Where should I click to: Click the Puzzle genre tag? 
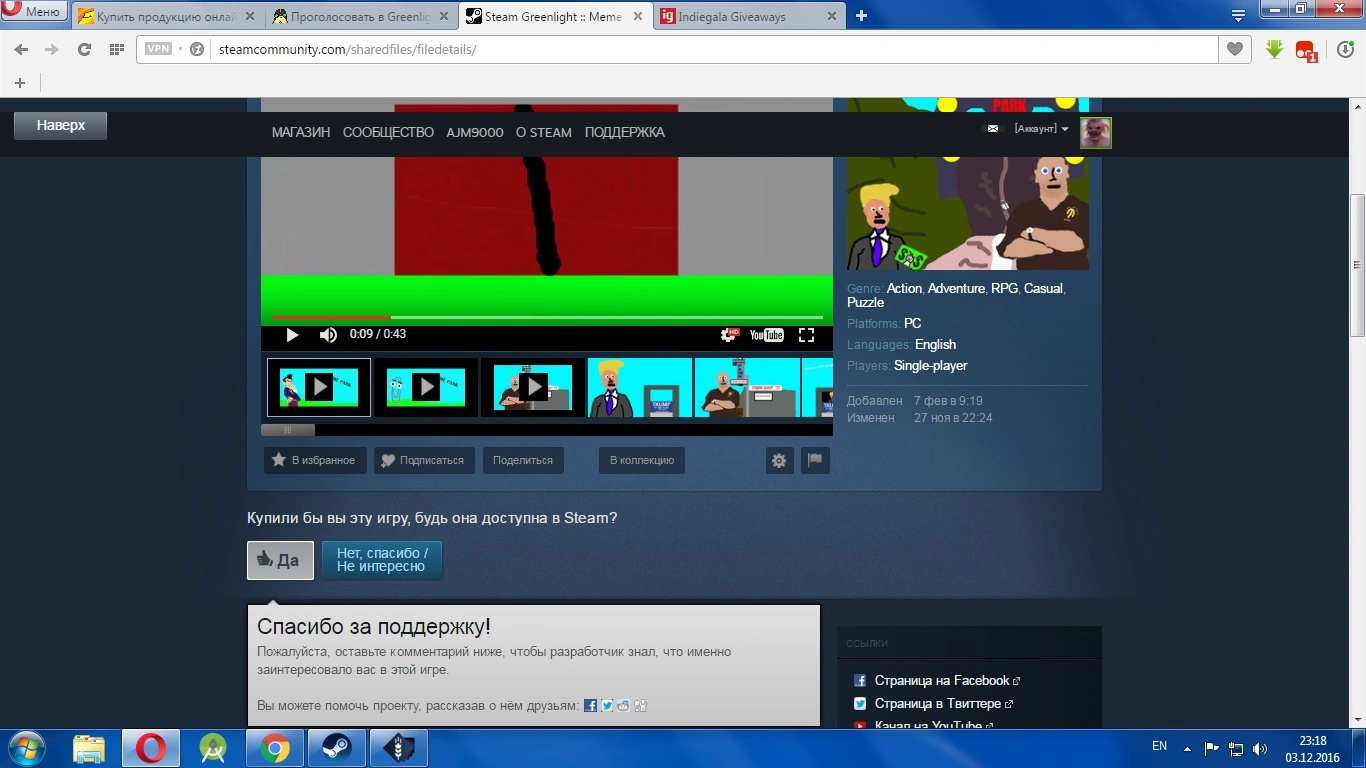[866, 302]
